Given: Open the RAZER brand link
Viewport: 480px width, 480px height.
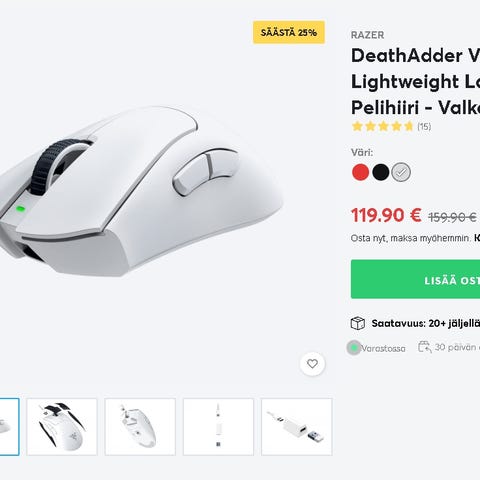Looking at the screenshot, I should pos(367,35).
